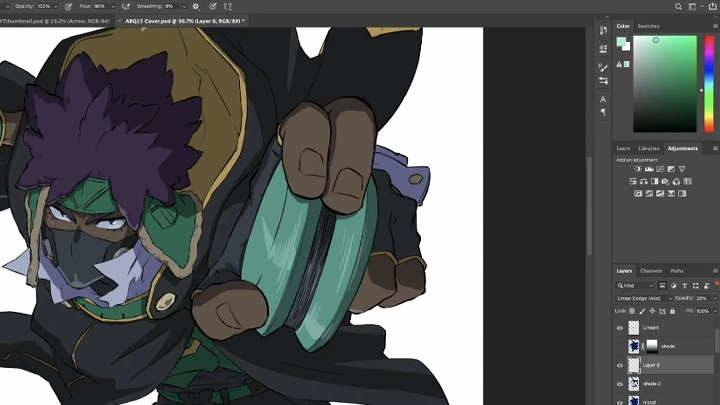This screenshot has width=720, height=405.
Task: Add a Brightness/Contrast adjustment
Action: [638, 169]
